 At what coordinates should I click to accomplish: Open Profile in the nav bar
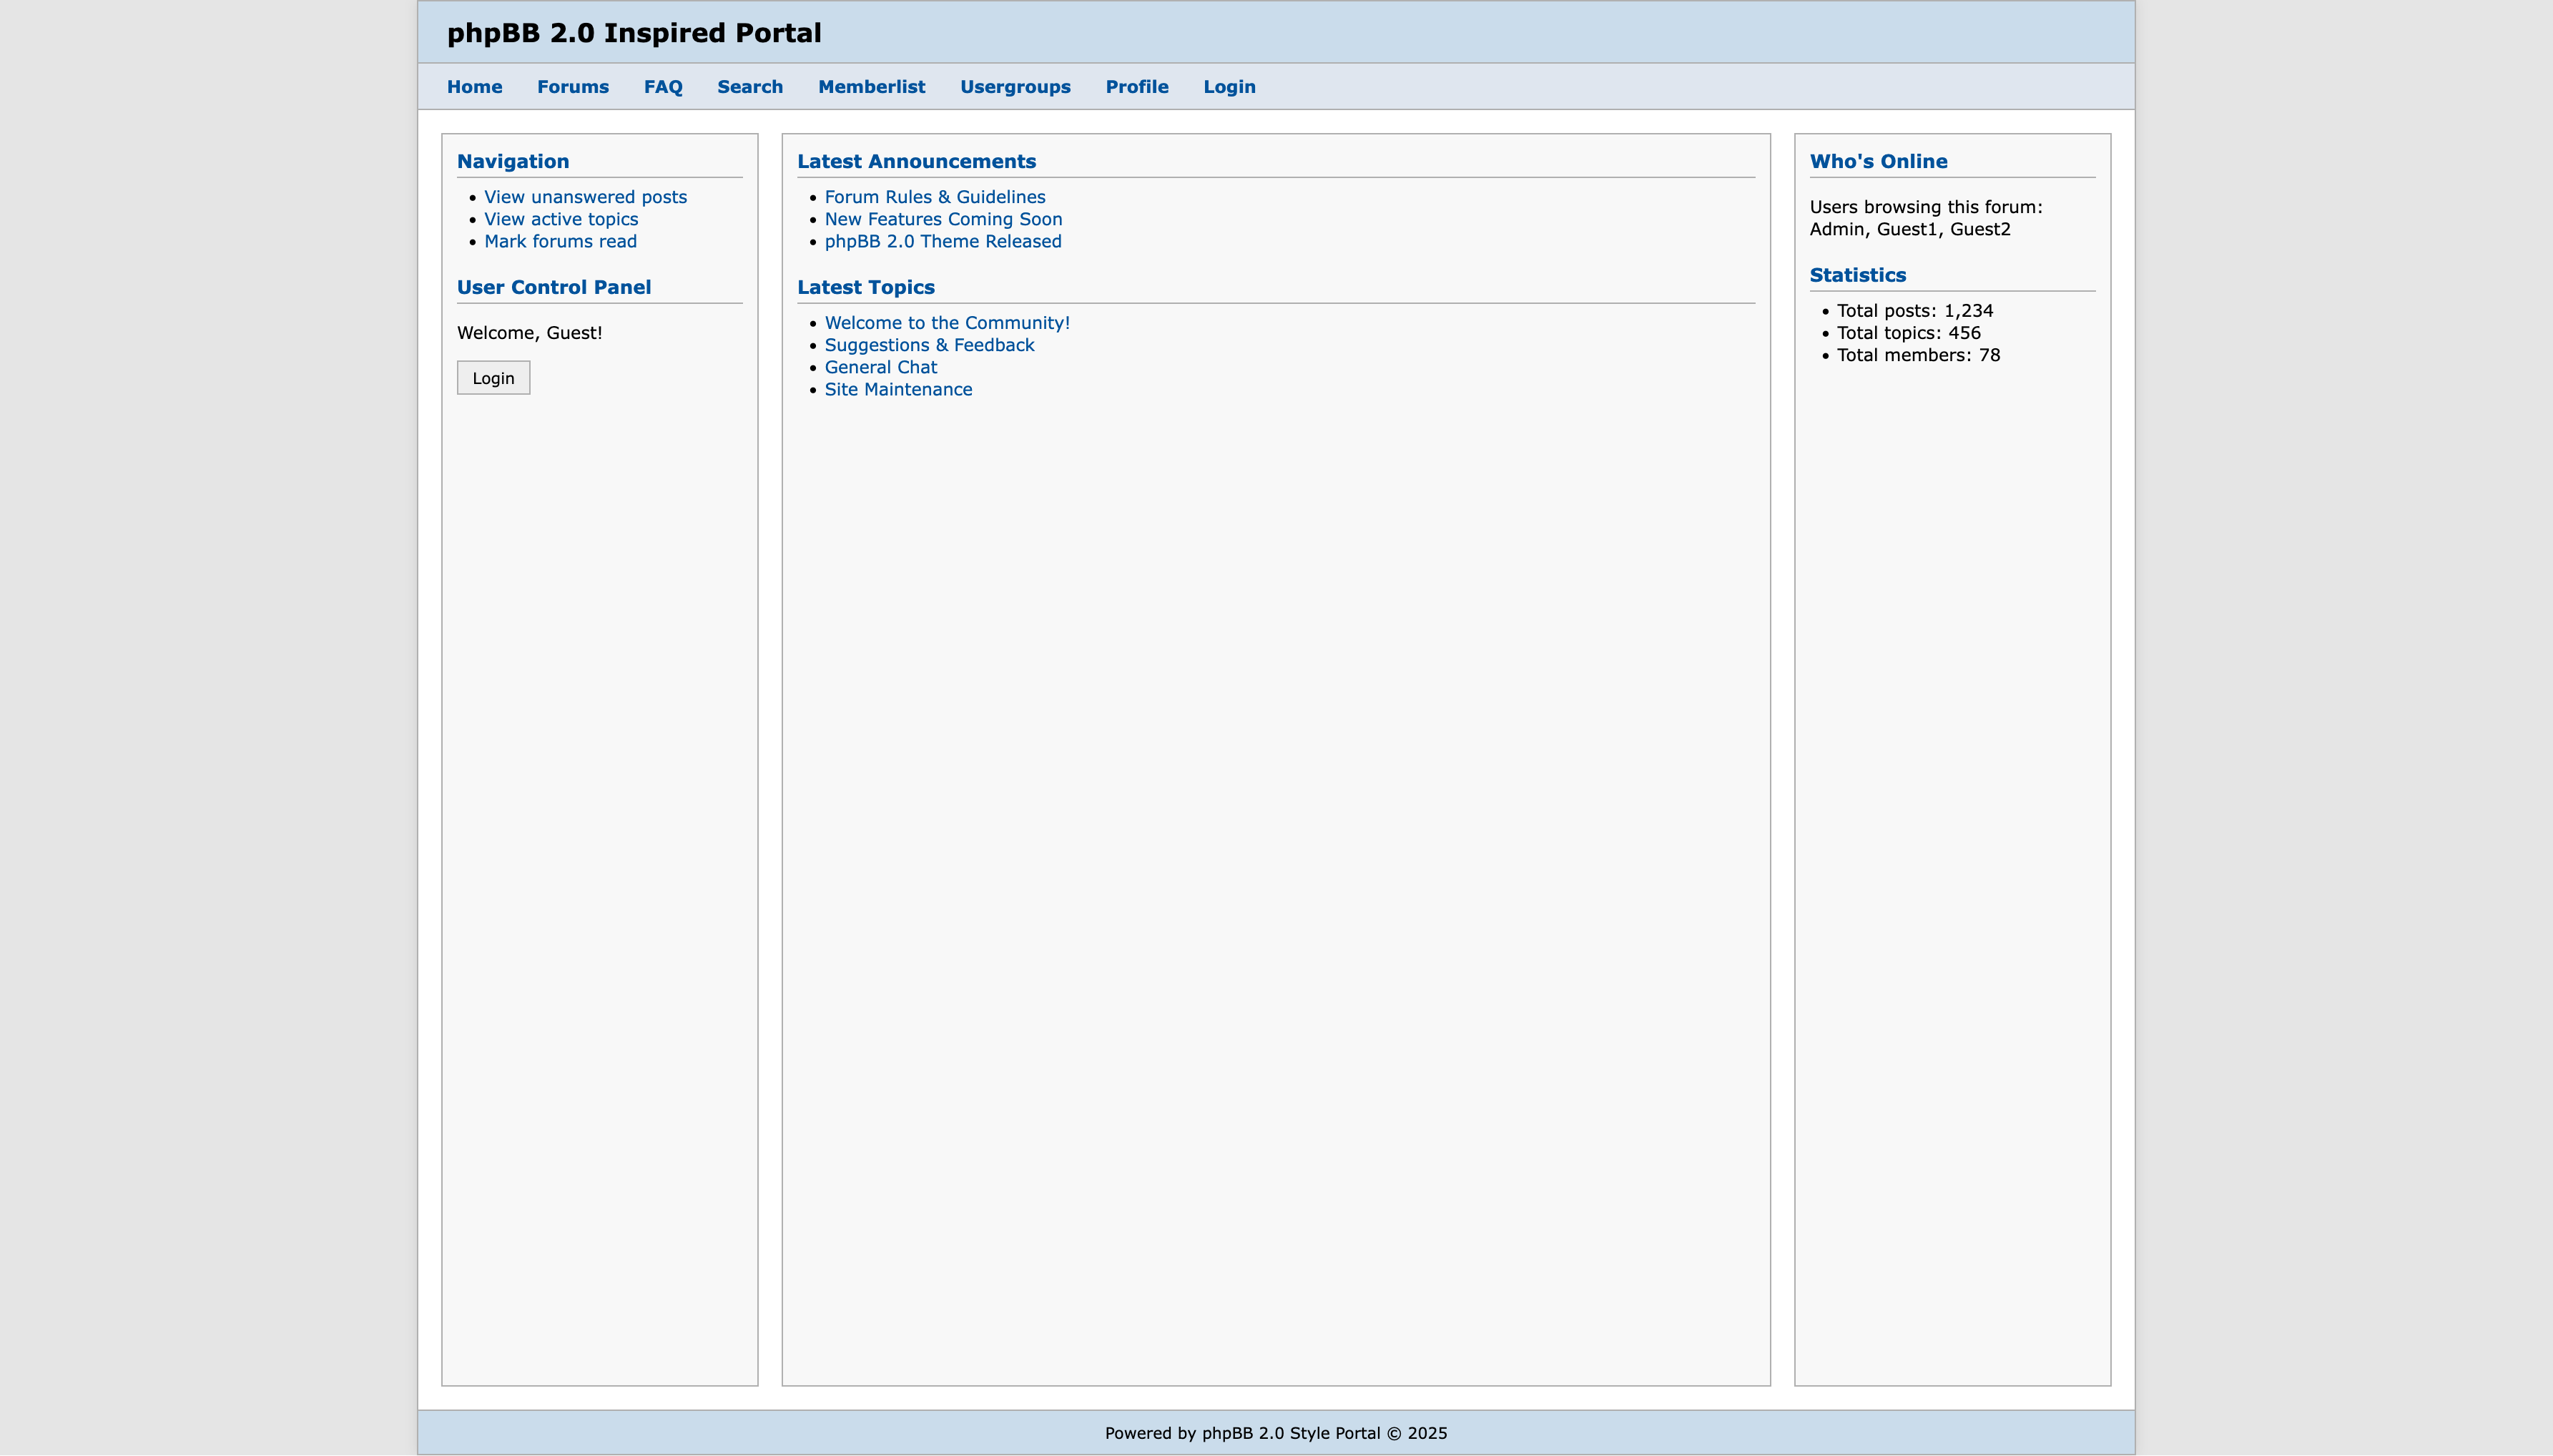(1136, 87)
